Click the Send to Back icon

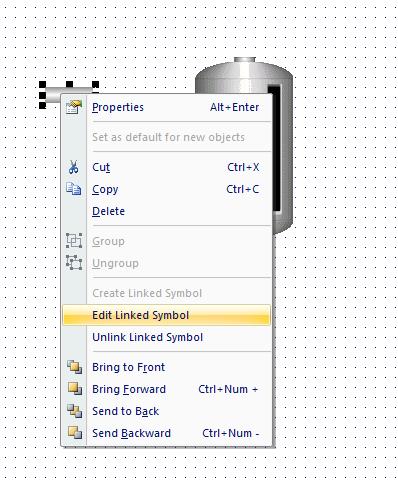74,411
